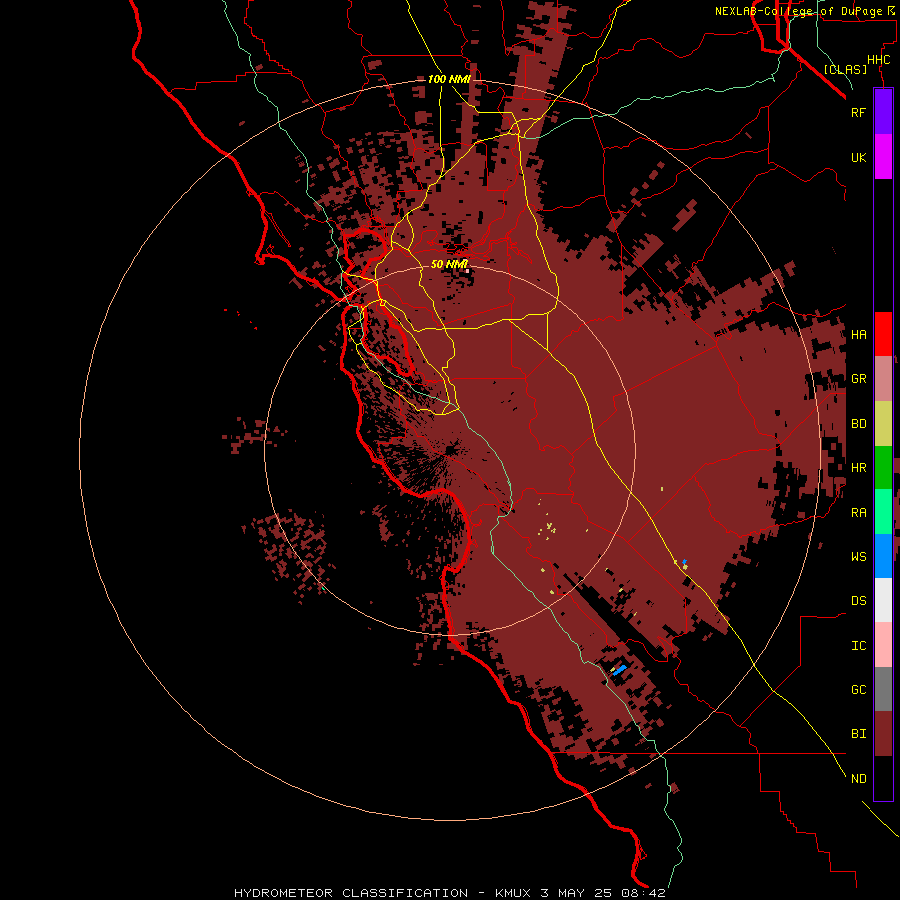
Task: Click the UK legend label
Action: (858, 158)
